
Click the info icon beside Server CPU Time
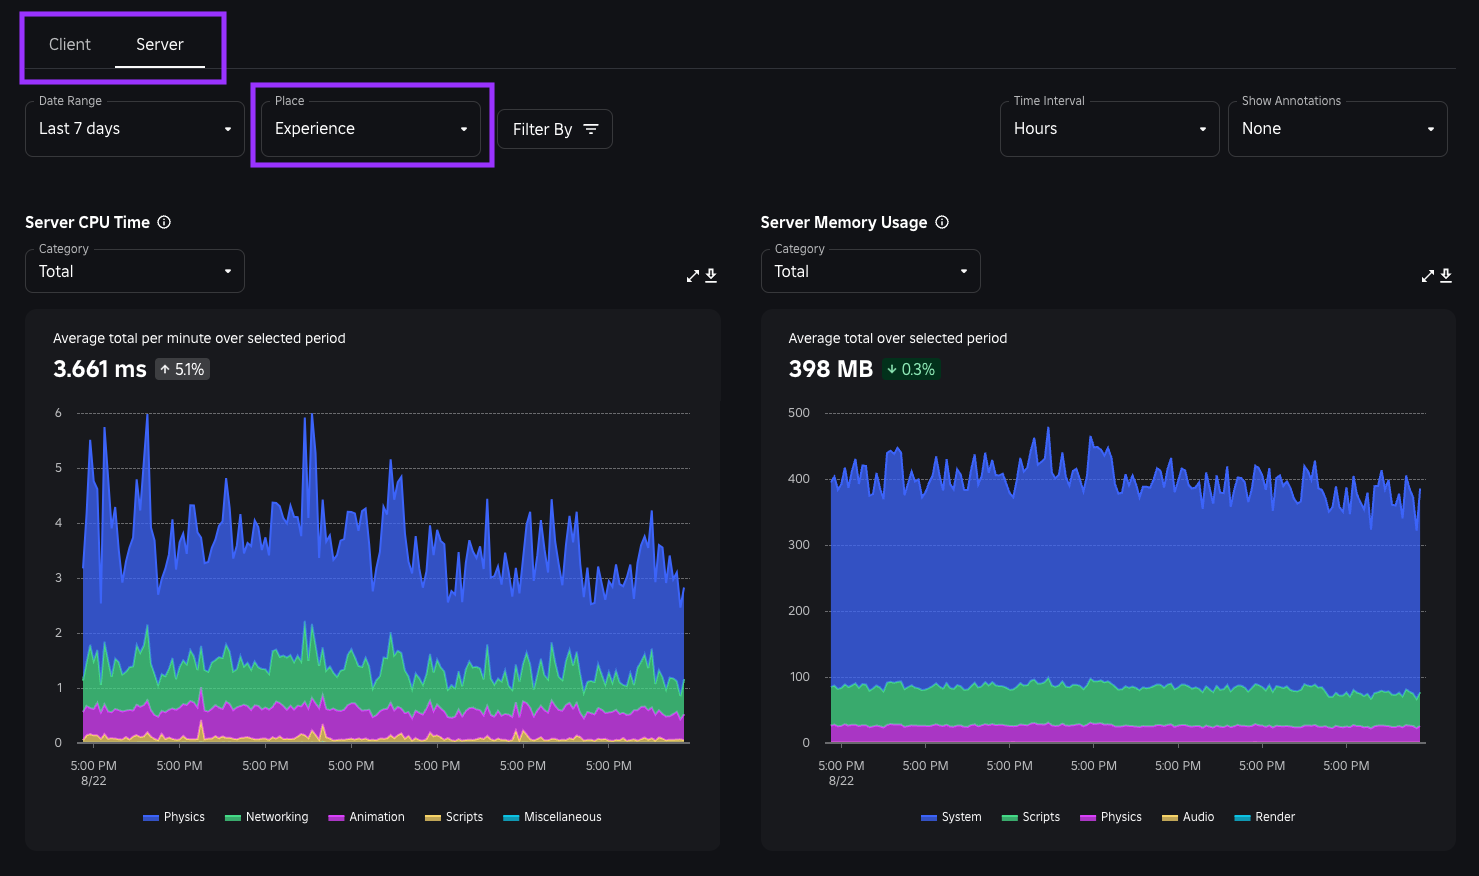tap(164, 222)
